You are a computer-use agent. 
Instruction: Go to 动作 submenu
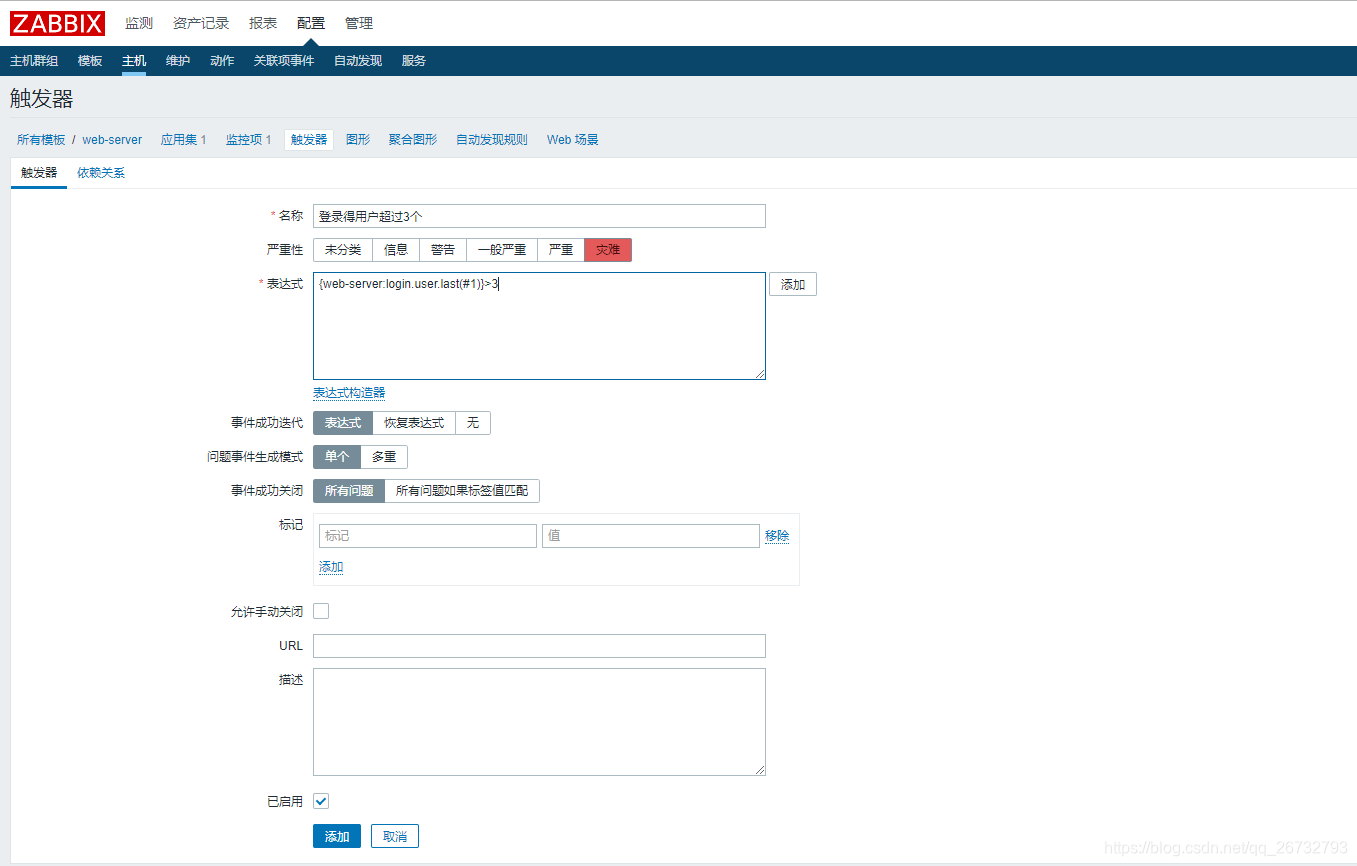tap(222, 61)
